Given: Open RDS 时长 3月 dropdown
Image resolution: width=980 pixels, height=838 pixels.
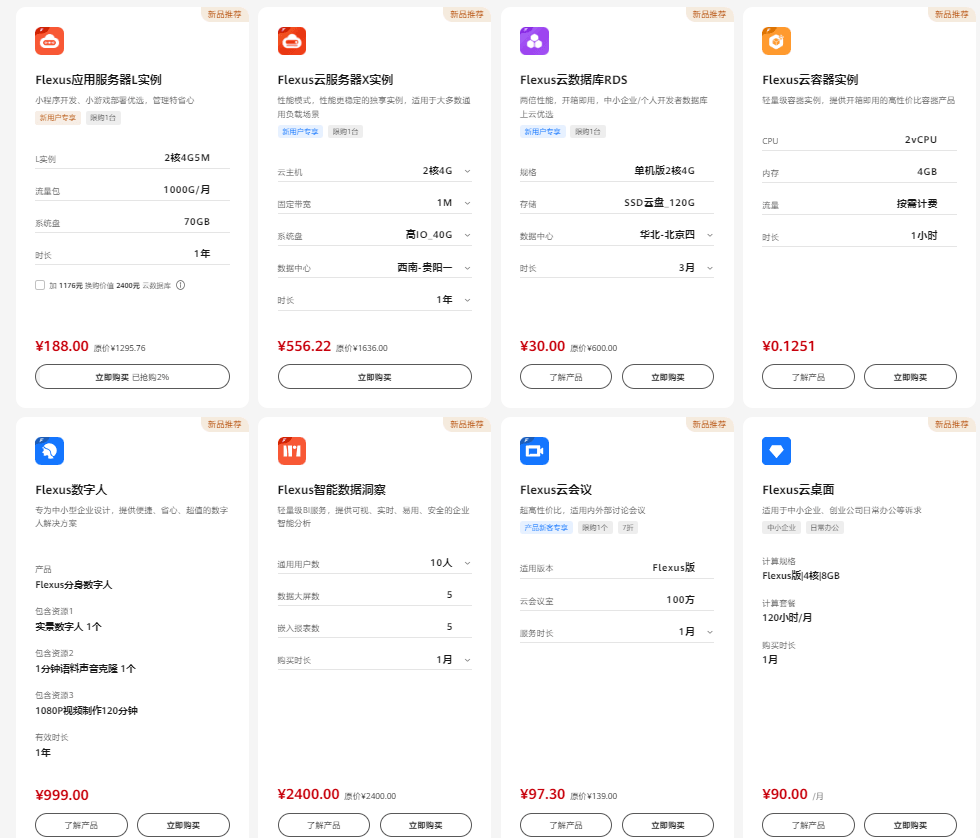Looking at the screenshot, I should pos(617,267).
